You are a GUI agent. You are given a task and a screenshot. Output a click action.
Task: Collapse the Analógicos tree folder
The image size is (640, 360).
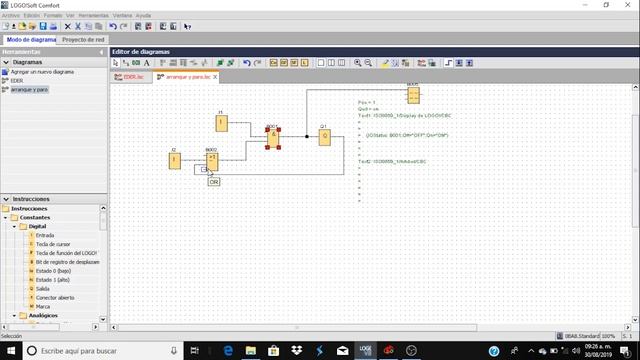click(14, 316)
